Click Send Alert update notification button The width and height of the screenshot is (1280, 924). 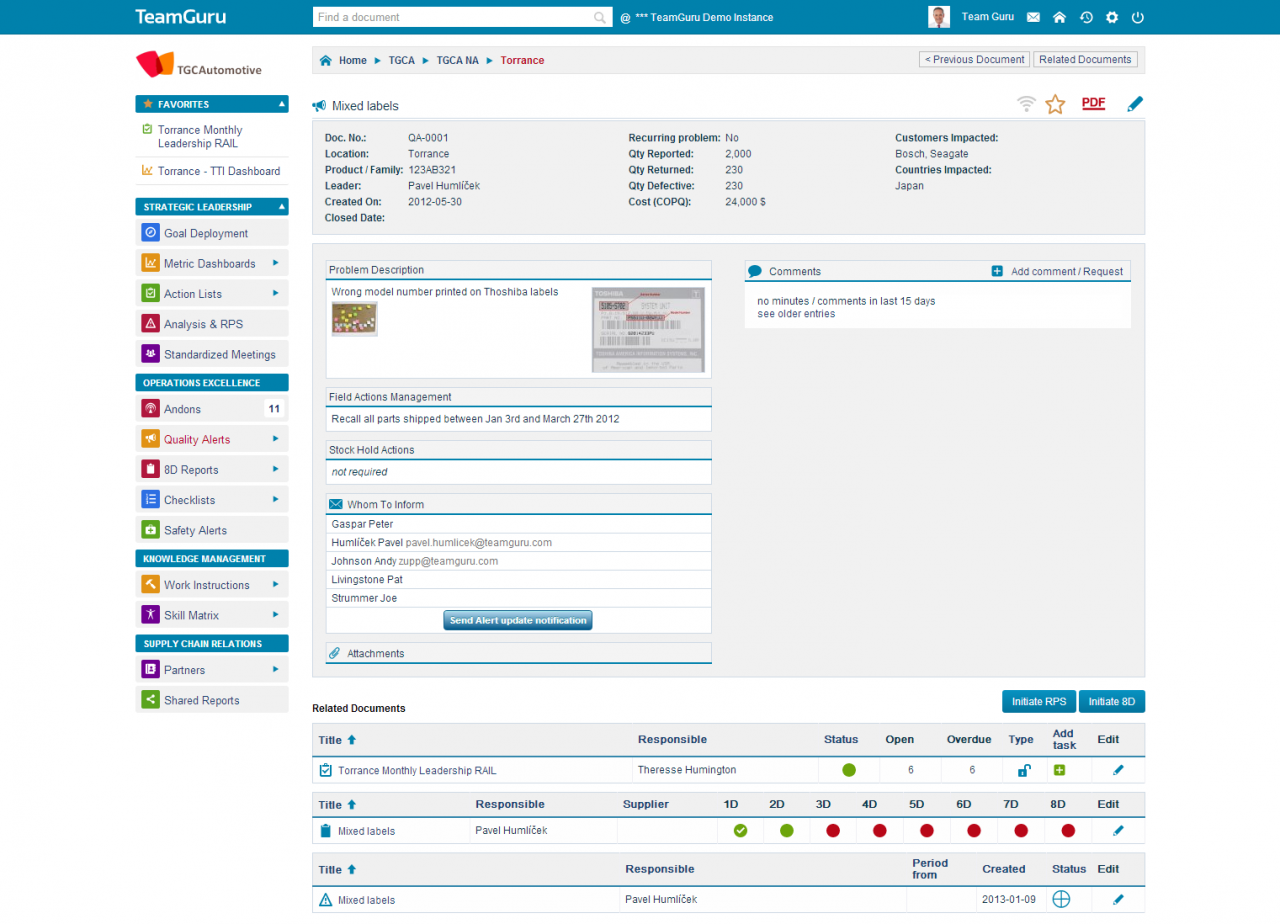518,620
